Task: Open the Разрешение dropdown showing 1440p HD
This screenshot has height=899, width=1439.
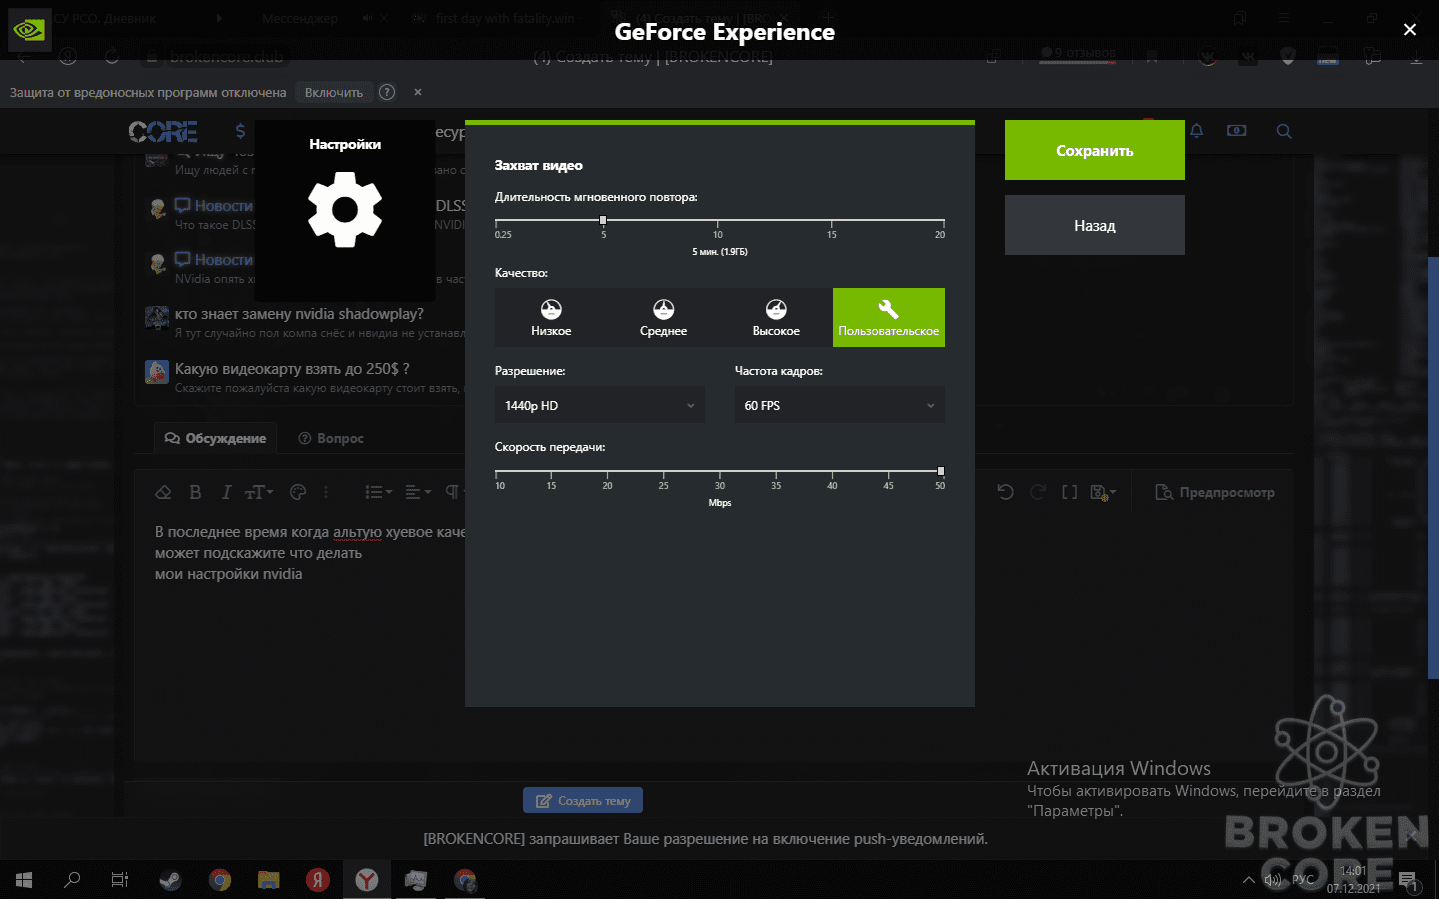Action: click(x=600, y=405)
